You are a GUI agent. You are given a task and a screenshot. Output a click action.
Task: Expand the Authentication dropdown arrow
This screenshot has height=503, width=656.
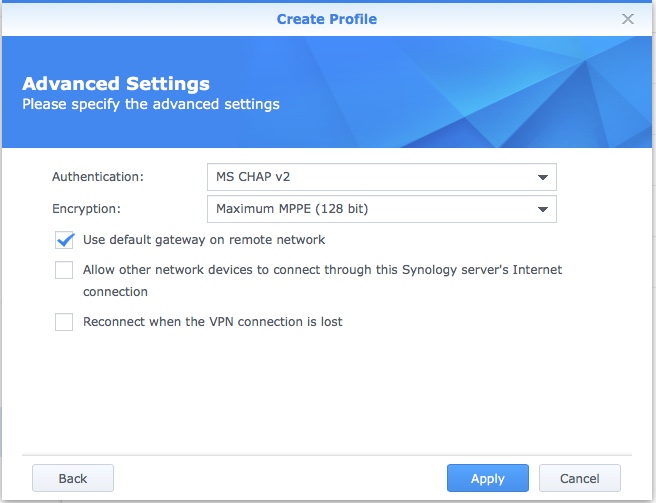coord(542,177)
